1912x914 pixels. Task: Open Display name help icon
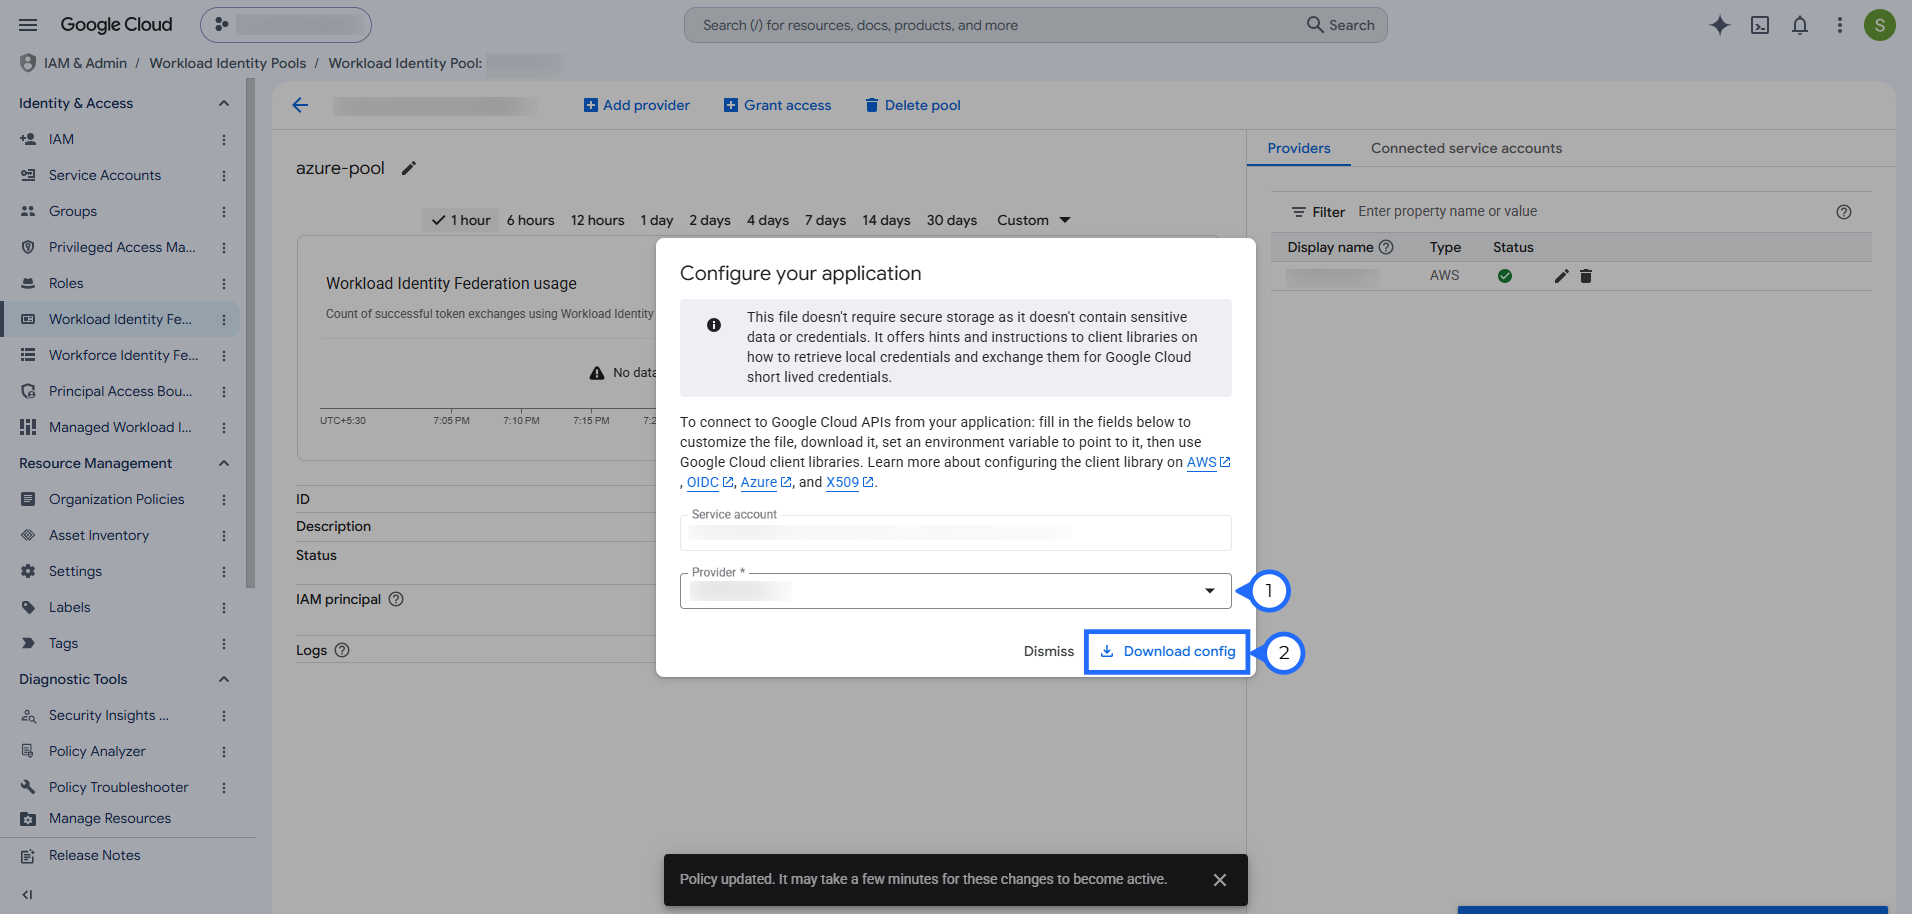click(1386, 247)
